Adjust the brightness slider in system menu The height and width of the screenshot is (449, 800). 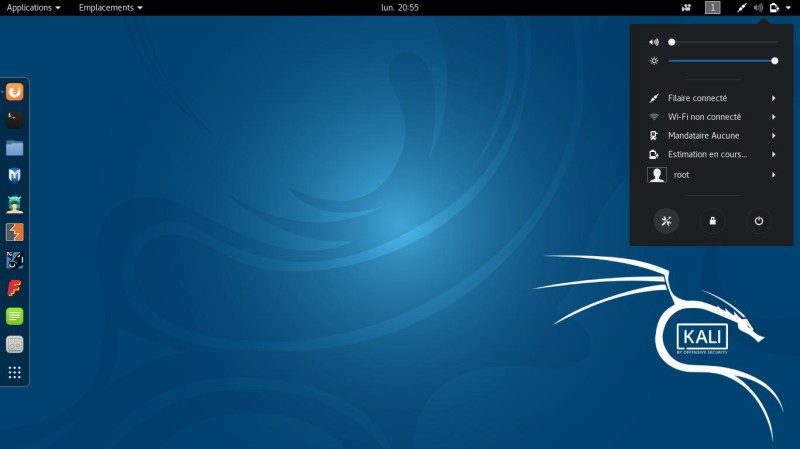point(723,61)
